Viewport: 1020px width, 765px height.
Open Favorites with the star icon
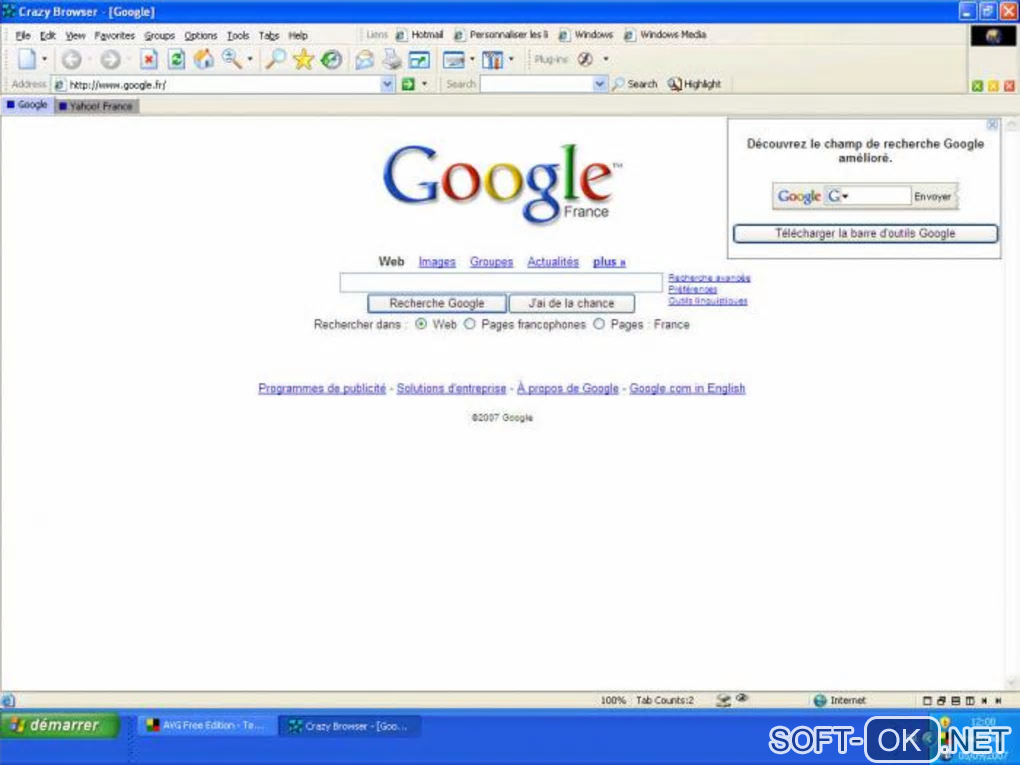303,59
